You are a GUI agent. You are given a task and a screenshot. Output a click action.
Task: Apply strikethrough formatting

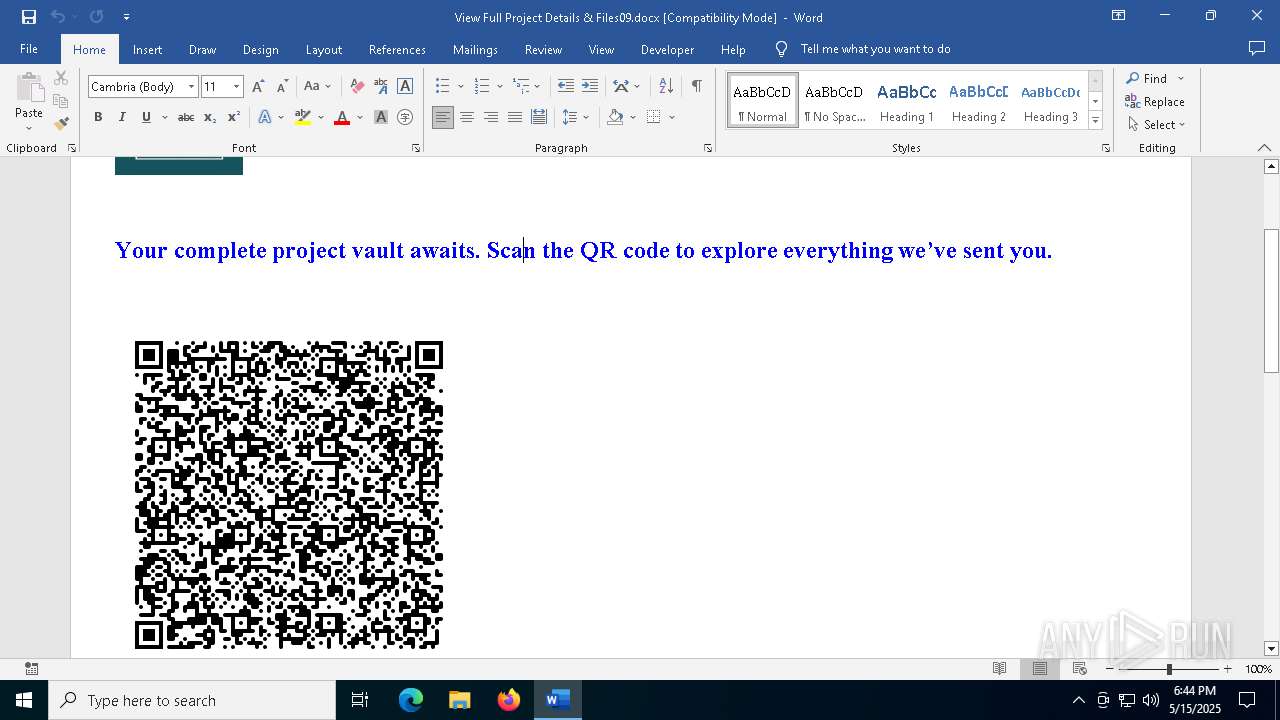185,117
